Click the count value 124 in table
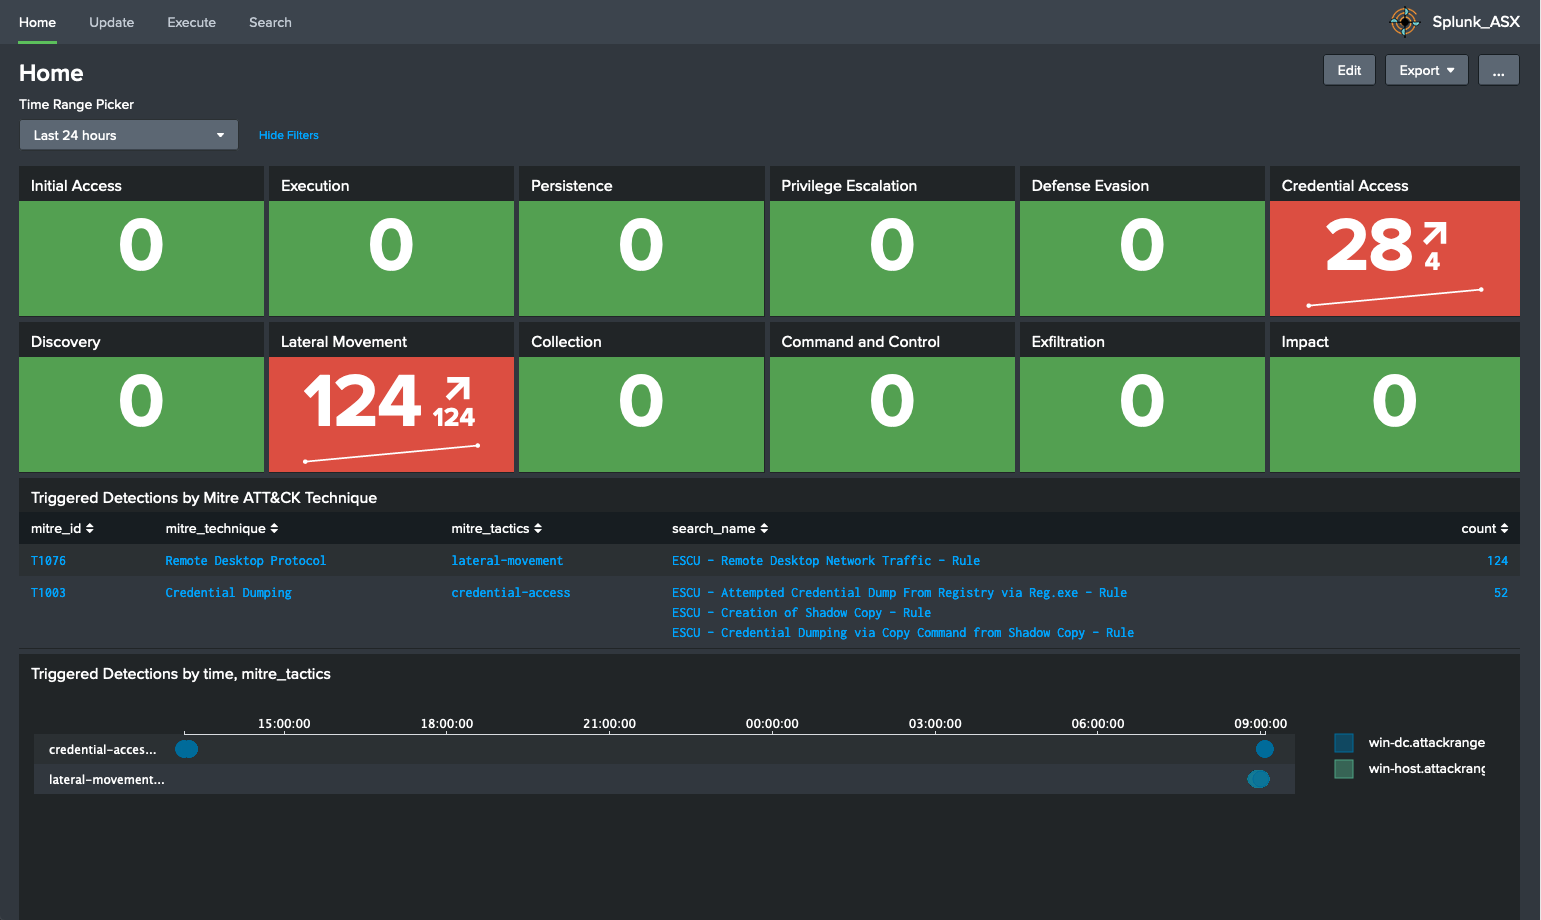The image size is (1541, 920). tap(1497, 561)
